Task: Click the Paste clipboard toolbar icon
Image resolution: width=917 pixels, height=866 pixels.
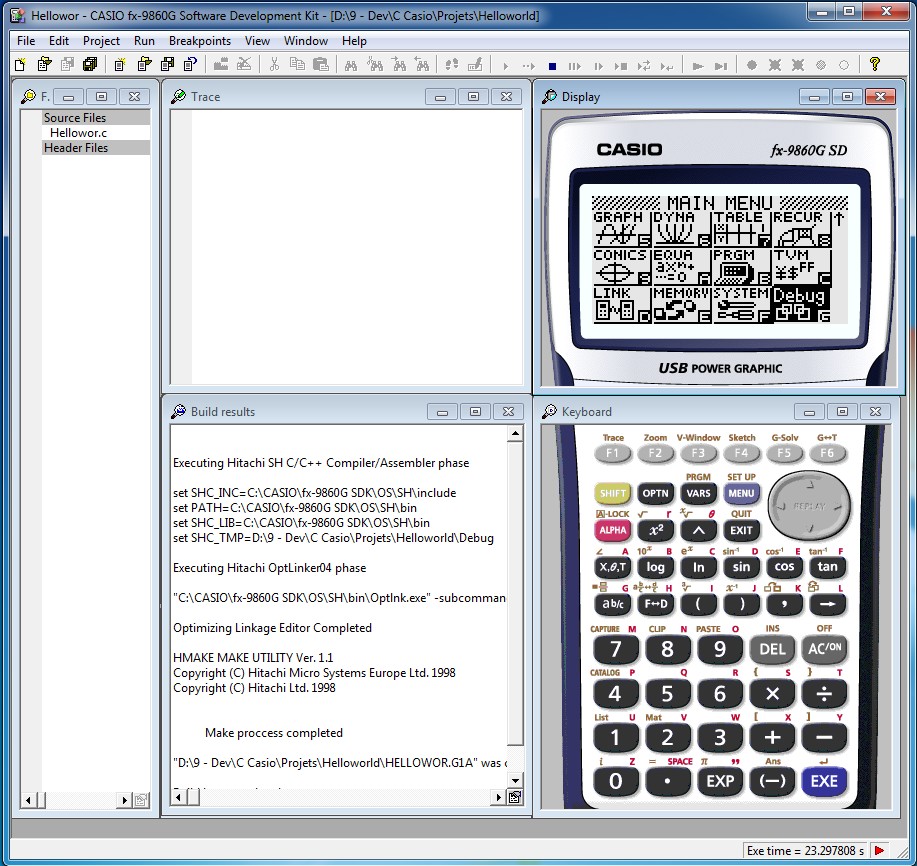Action: click(320, 64)
